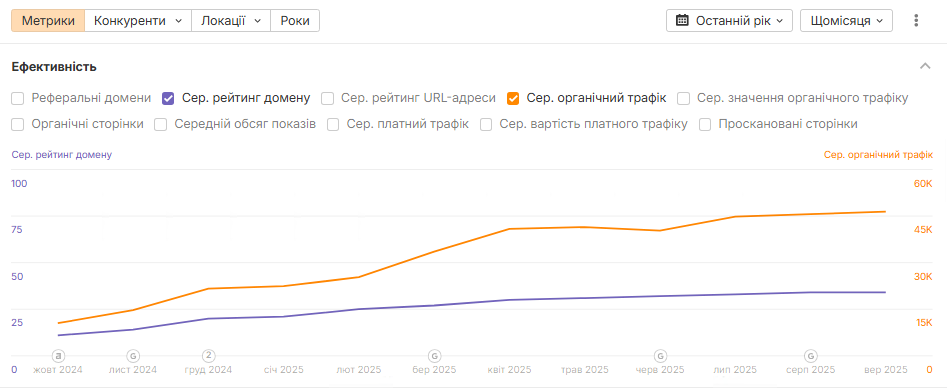The height and width of the screenshot is (388, 947).
Task: Click the calendar icon in date range
Action: coord(682,21)
